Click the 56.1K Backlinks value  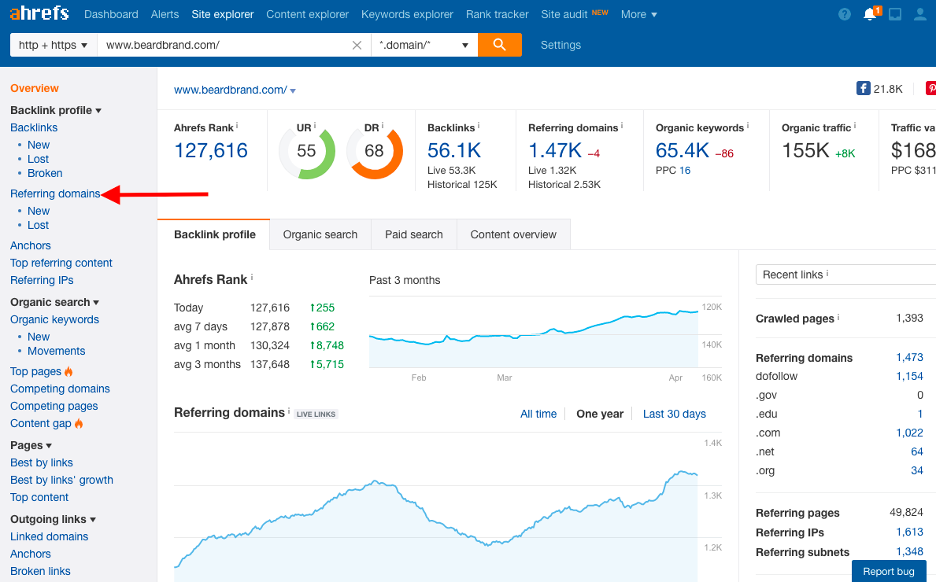click(454, 150)
